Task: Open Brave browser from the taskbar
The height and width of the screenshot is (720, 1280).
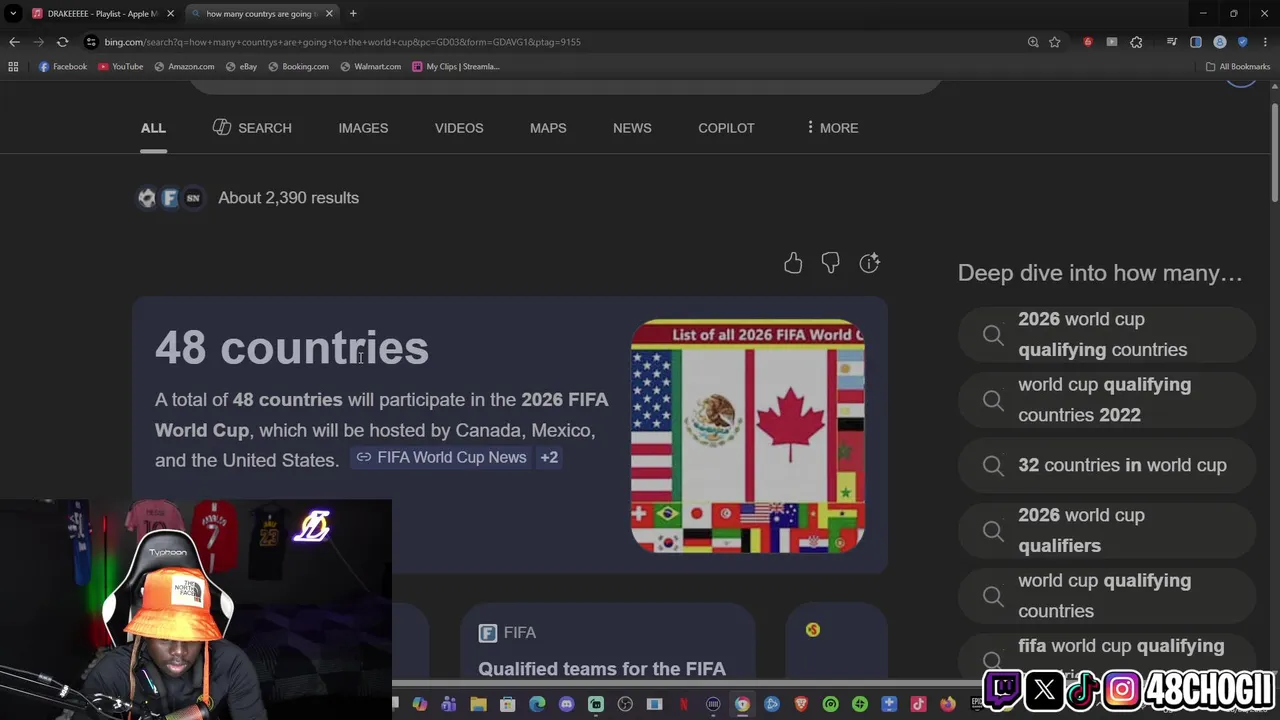Action: (x=801, y=705)
